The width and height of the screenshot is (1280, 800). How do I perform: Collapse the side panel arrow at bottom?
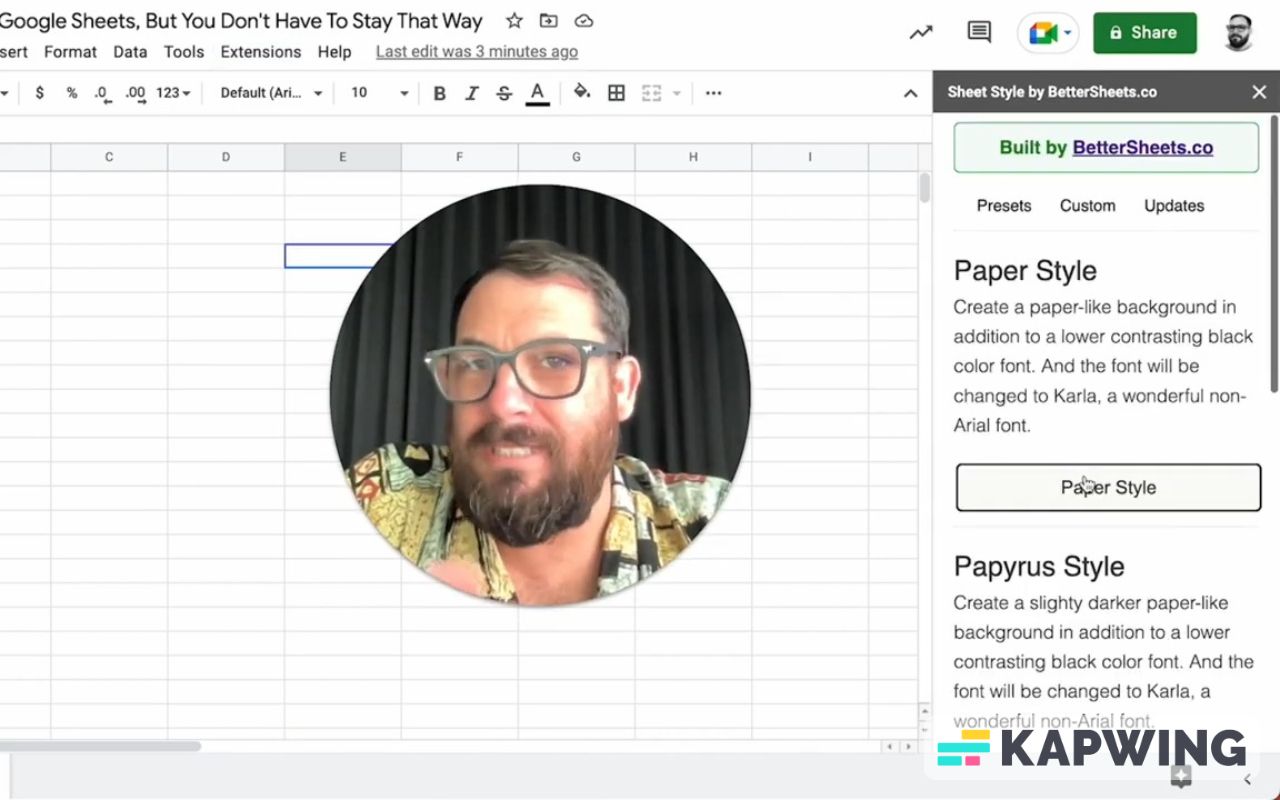tap(1248, 779)
